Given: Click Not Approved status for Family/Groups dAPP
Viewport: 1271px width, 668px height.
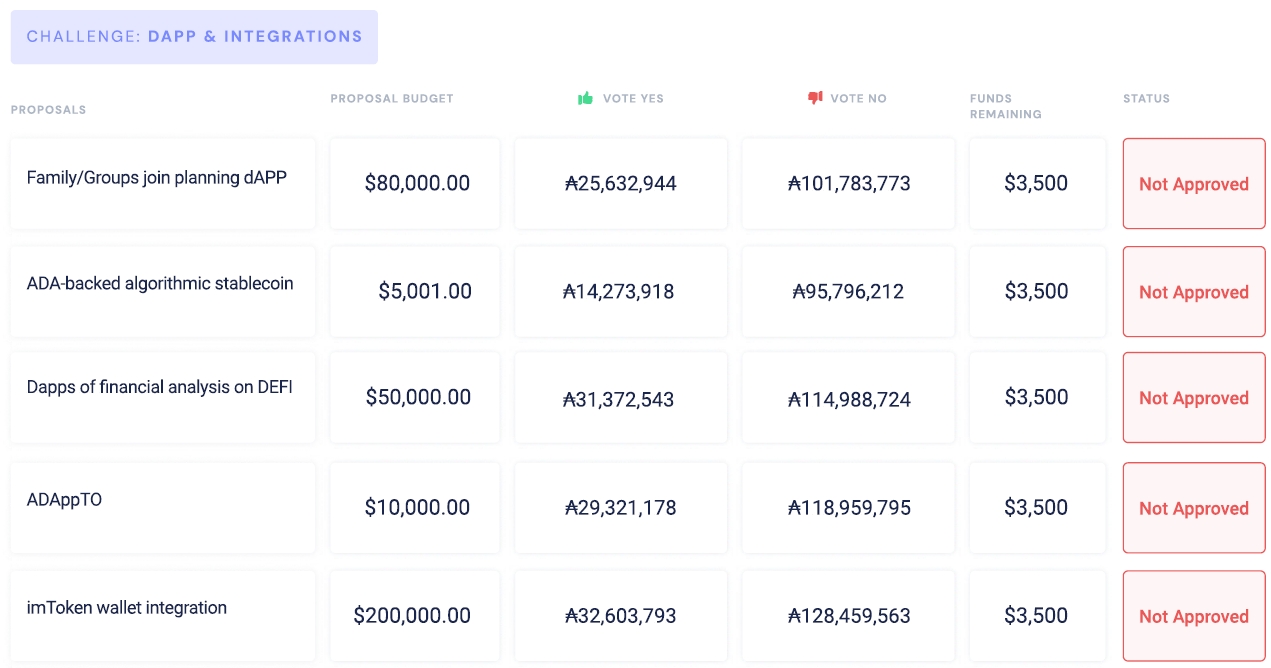Looking at the screenshot, I should pos(1194,184).
